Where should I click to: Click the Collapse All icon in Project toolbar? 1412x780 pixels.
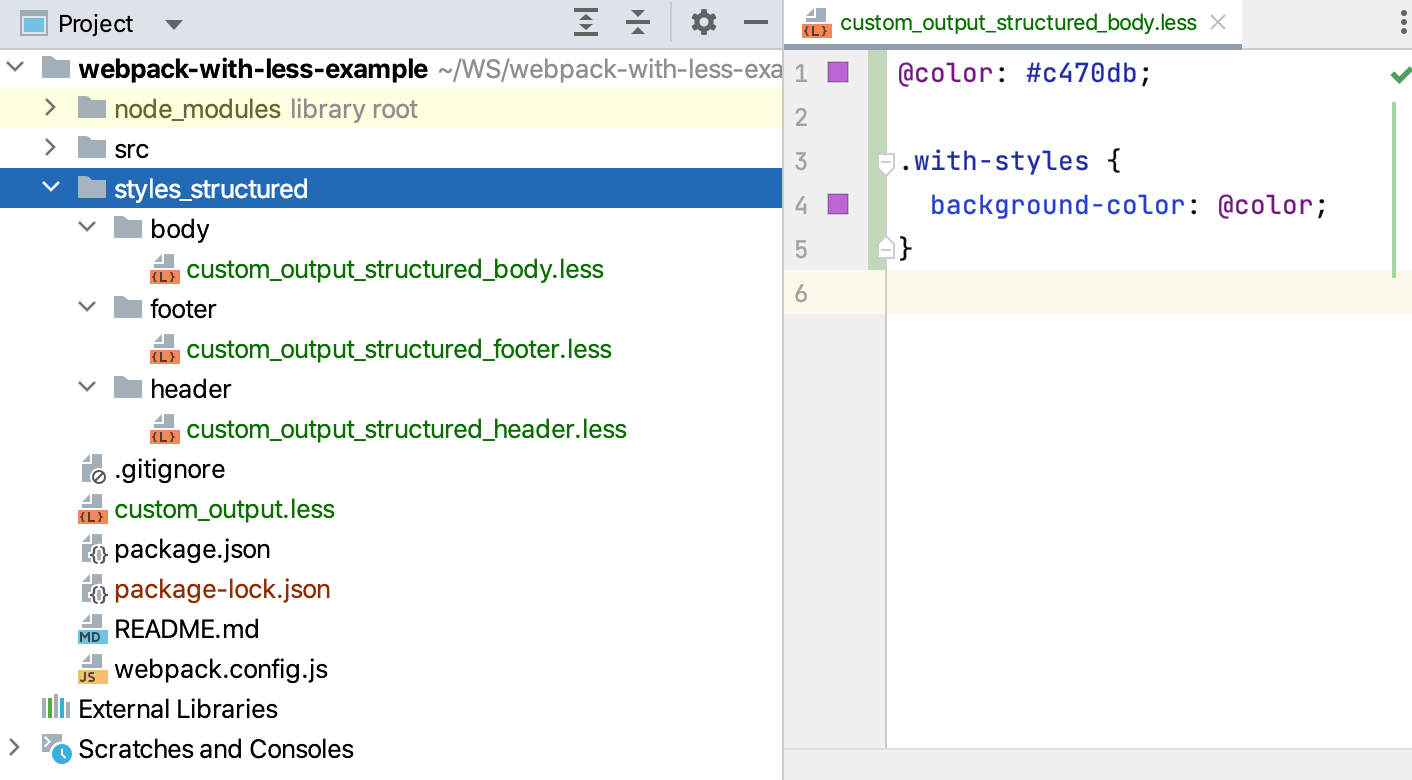pos(638,22)
